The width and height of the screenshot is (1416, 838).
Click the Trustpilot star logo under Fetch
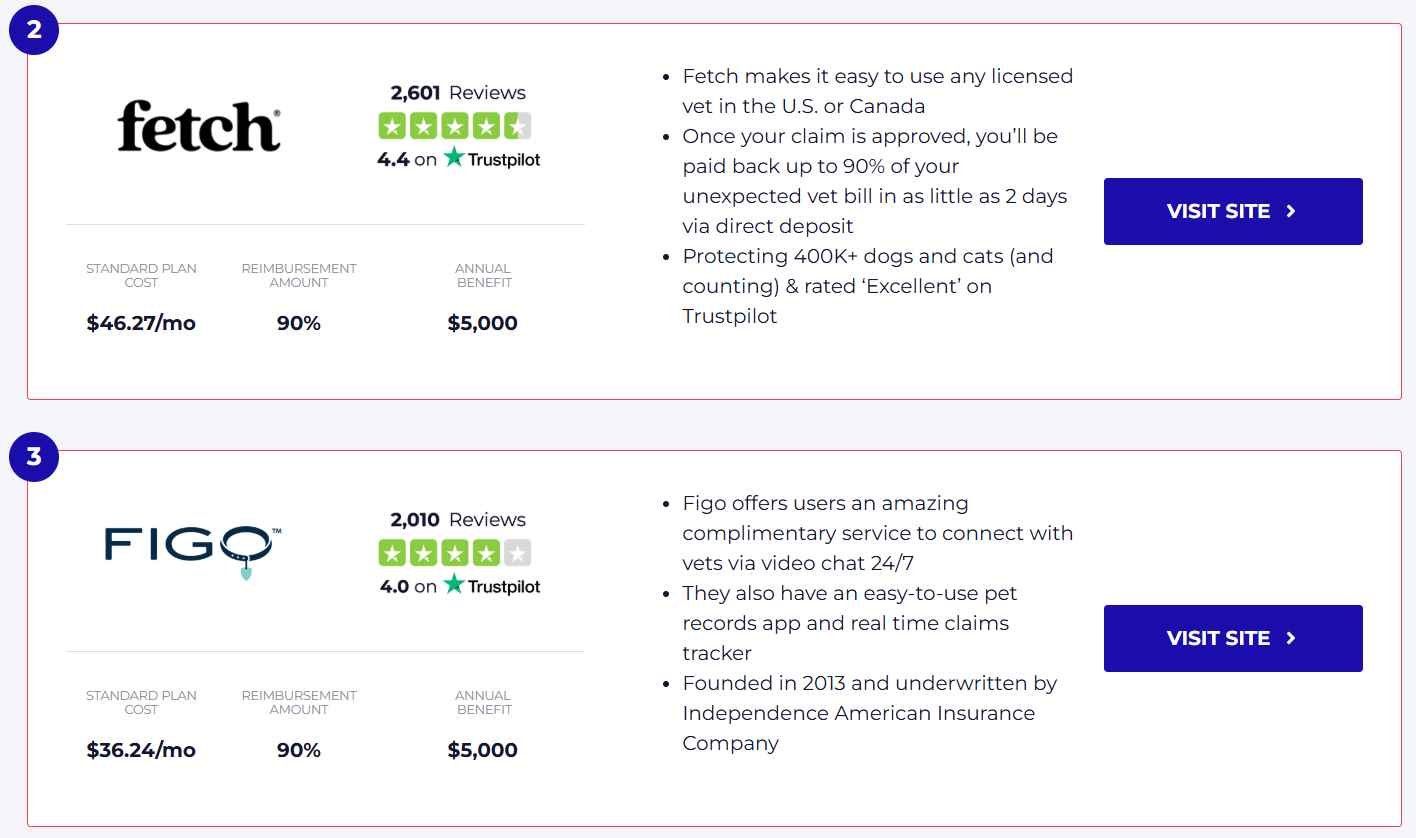click(x=454, y=157)
